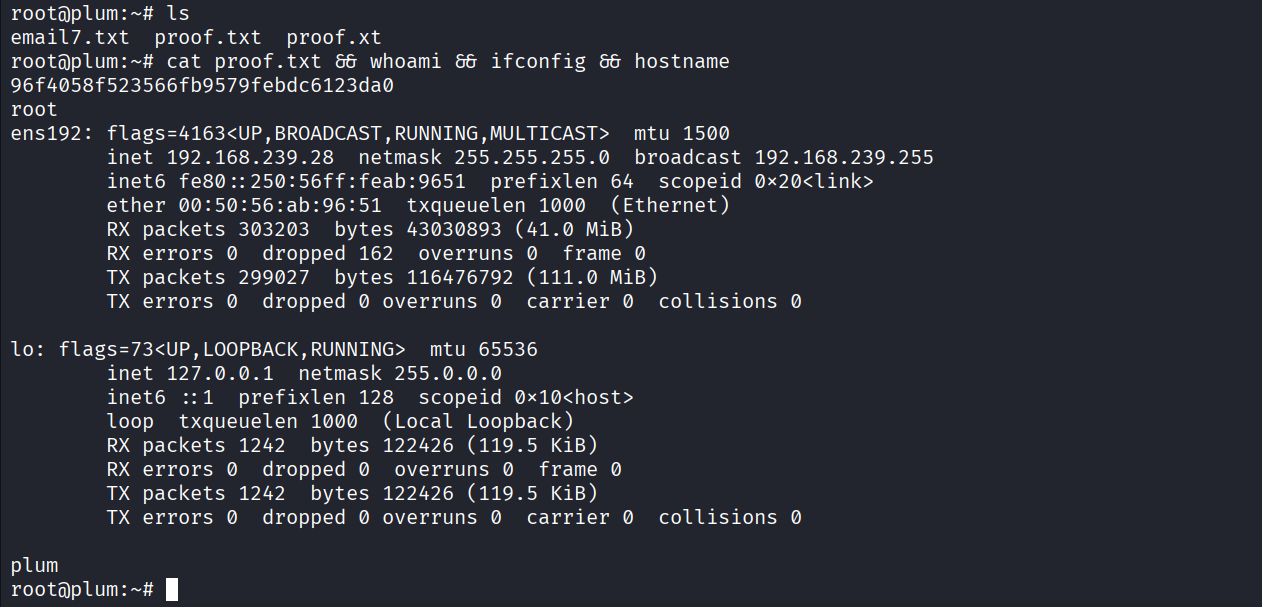Click the broadcast address 192.168.239.255
Viewport: 1262px width, 607px height.
click(x=844, y=158)
